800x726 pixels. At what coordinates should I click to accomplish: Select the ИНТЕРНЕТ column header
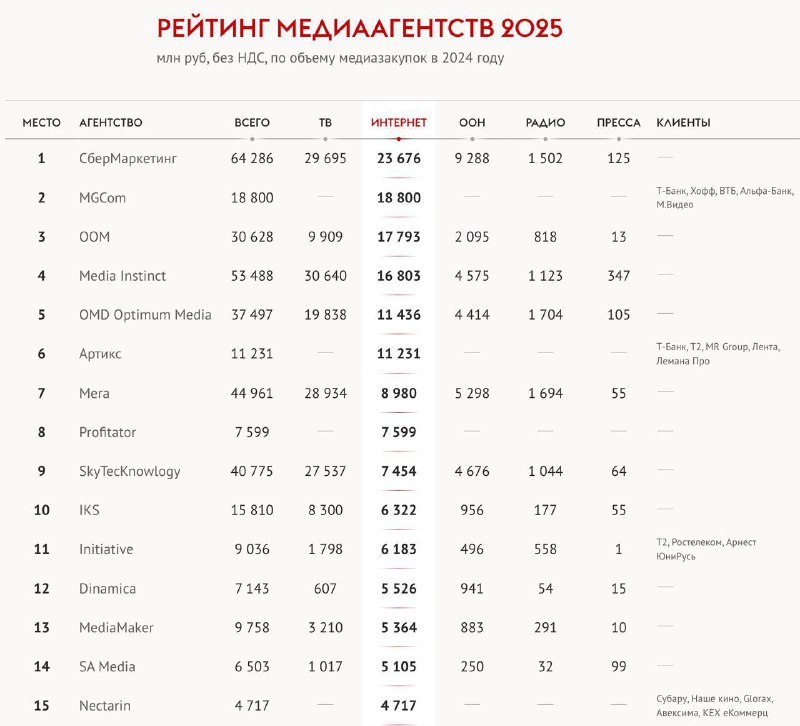(398, 122)
